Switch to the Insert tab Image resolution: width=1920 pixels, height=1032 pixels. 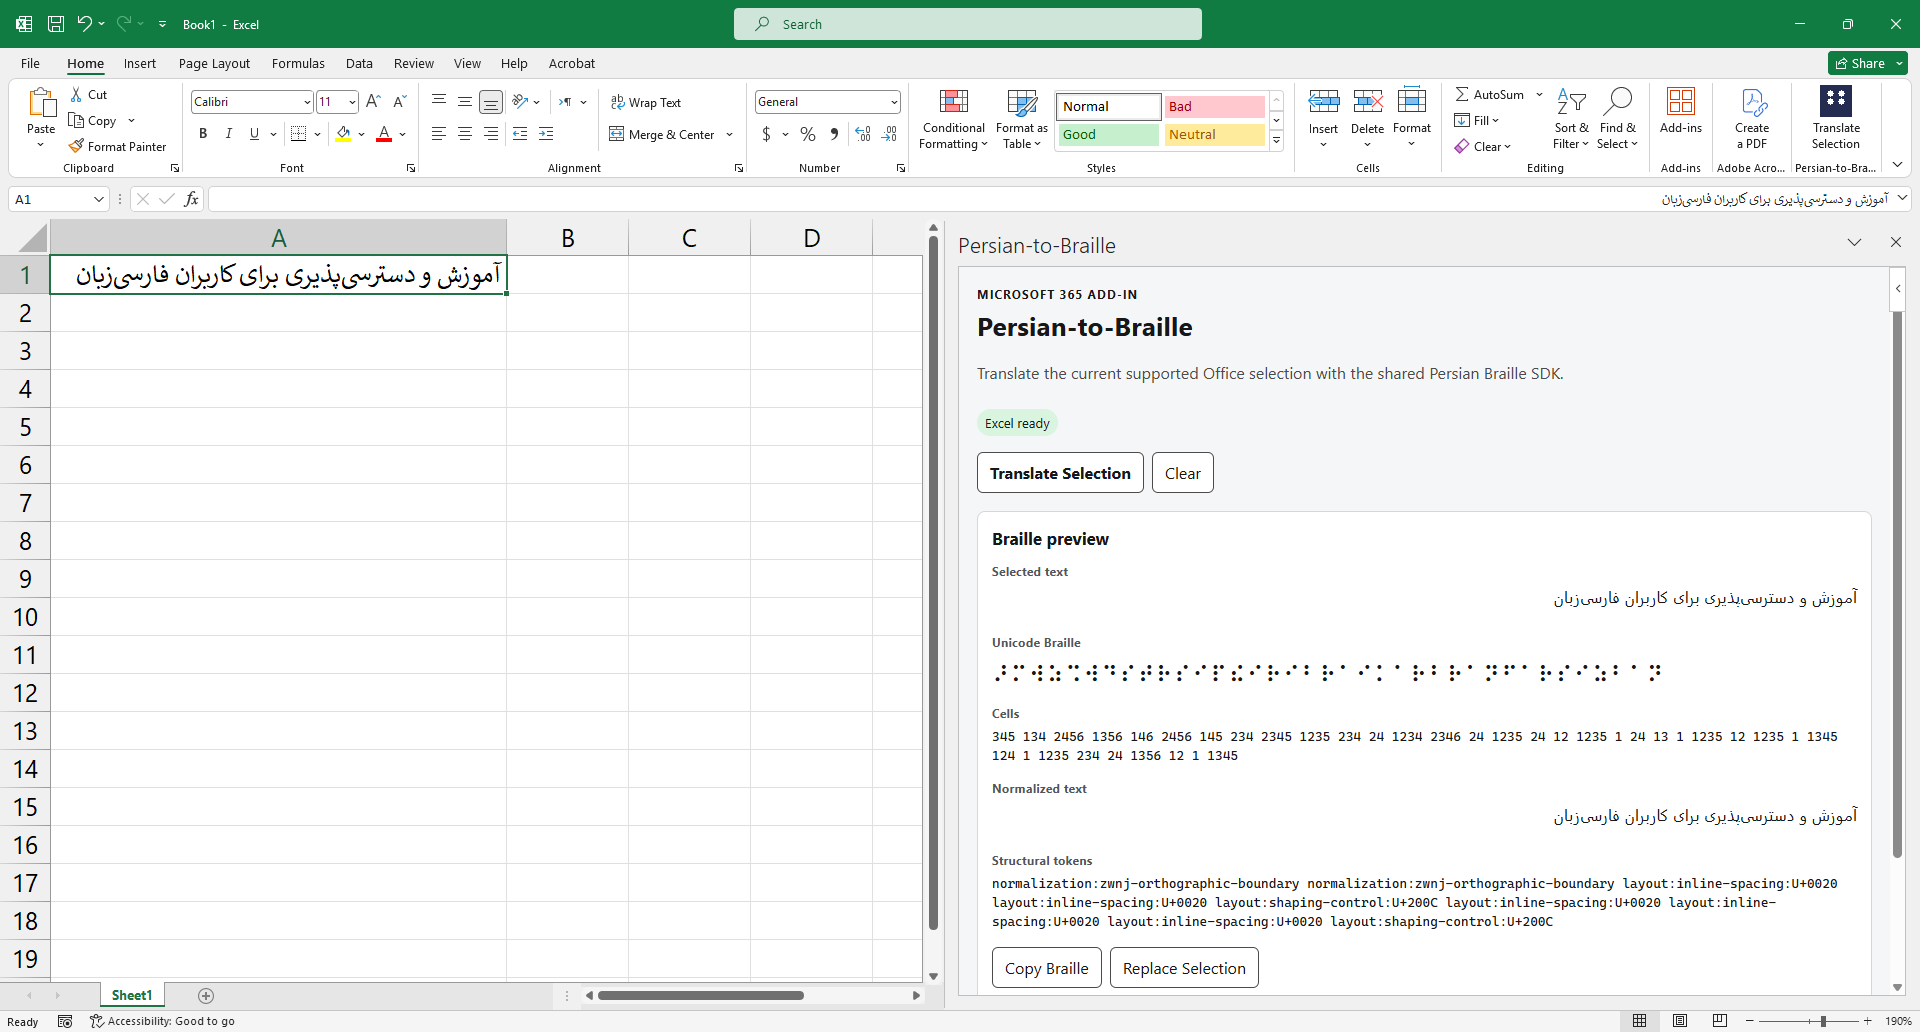click(x=140, y=63)
